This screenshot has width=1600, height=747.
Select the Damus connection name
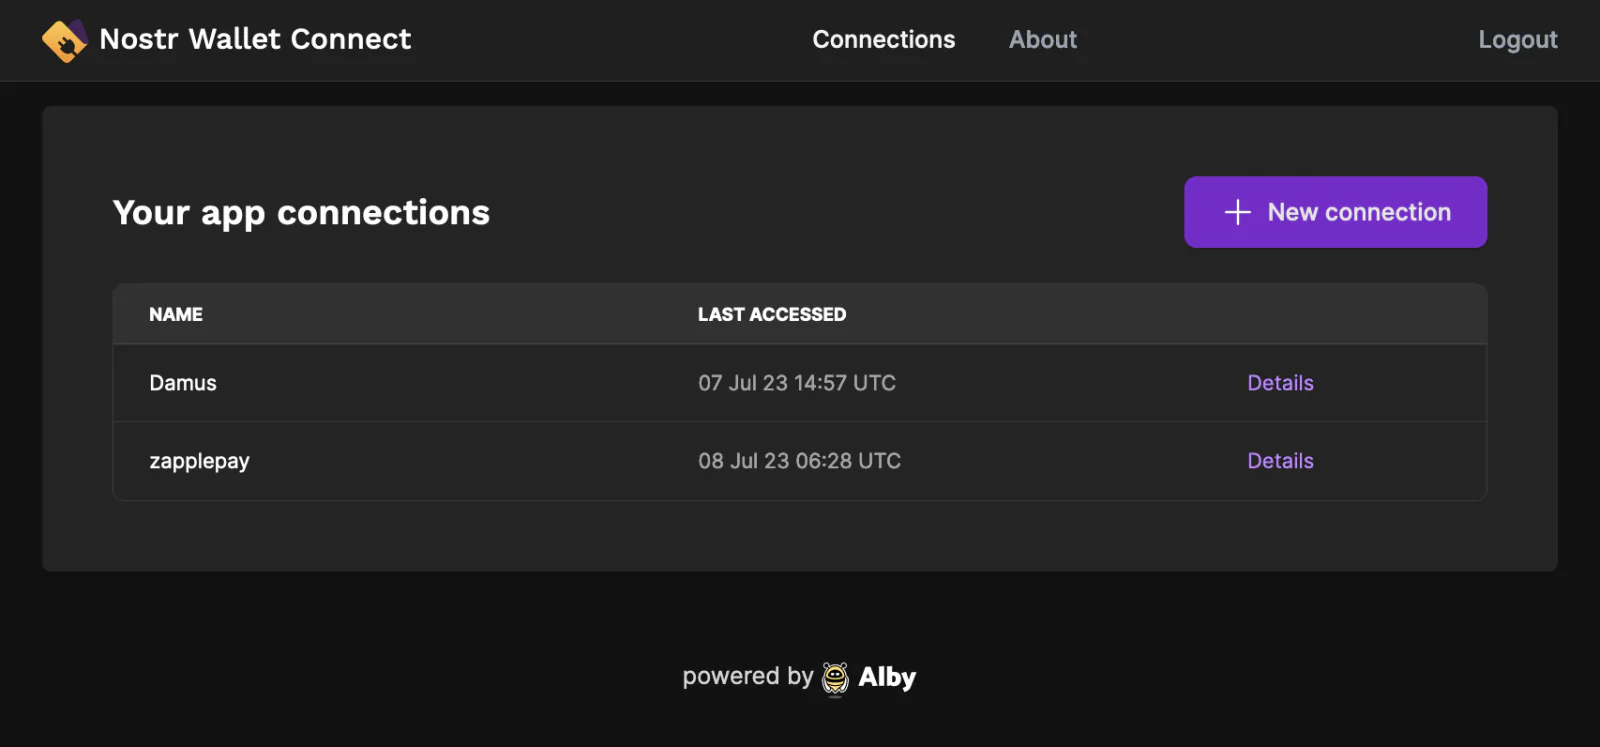tap(183, 383)
